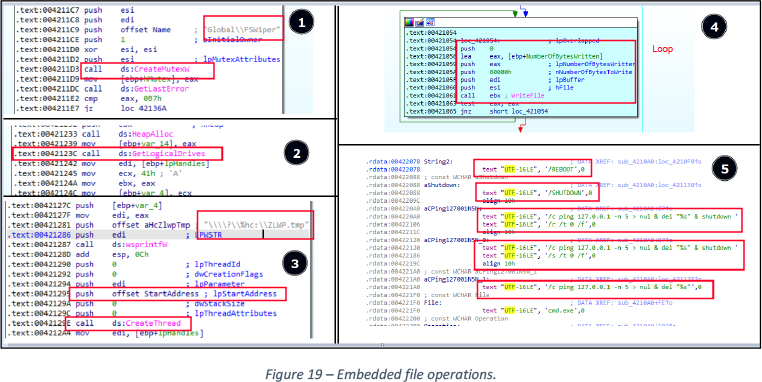Select the CreateMutexW call

(147, 70)
